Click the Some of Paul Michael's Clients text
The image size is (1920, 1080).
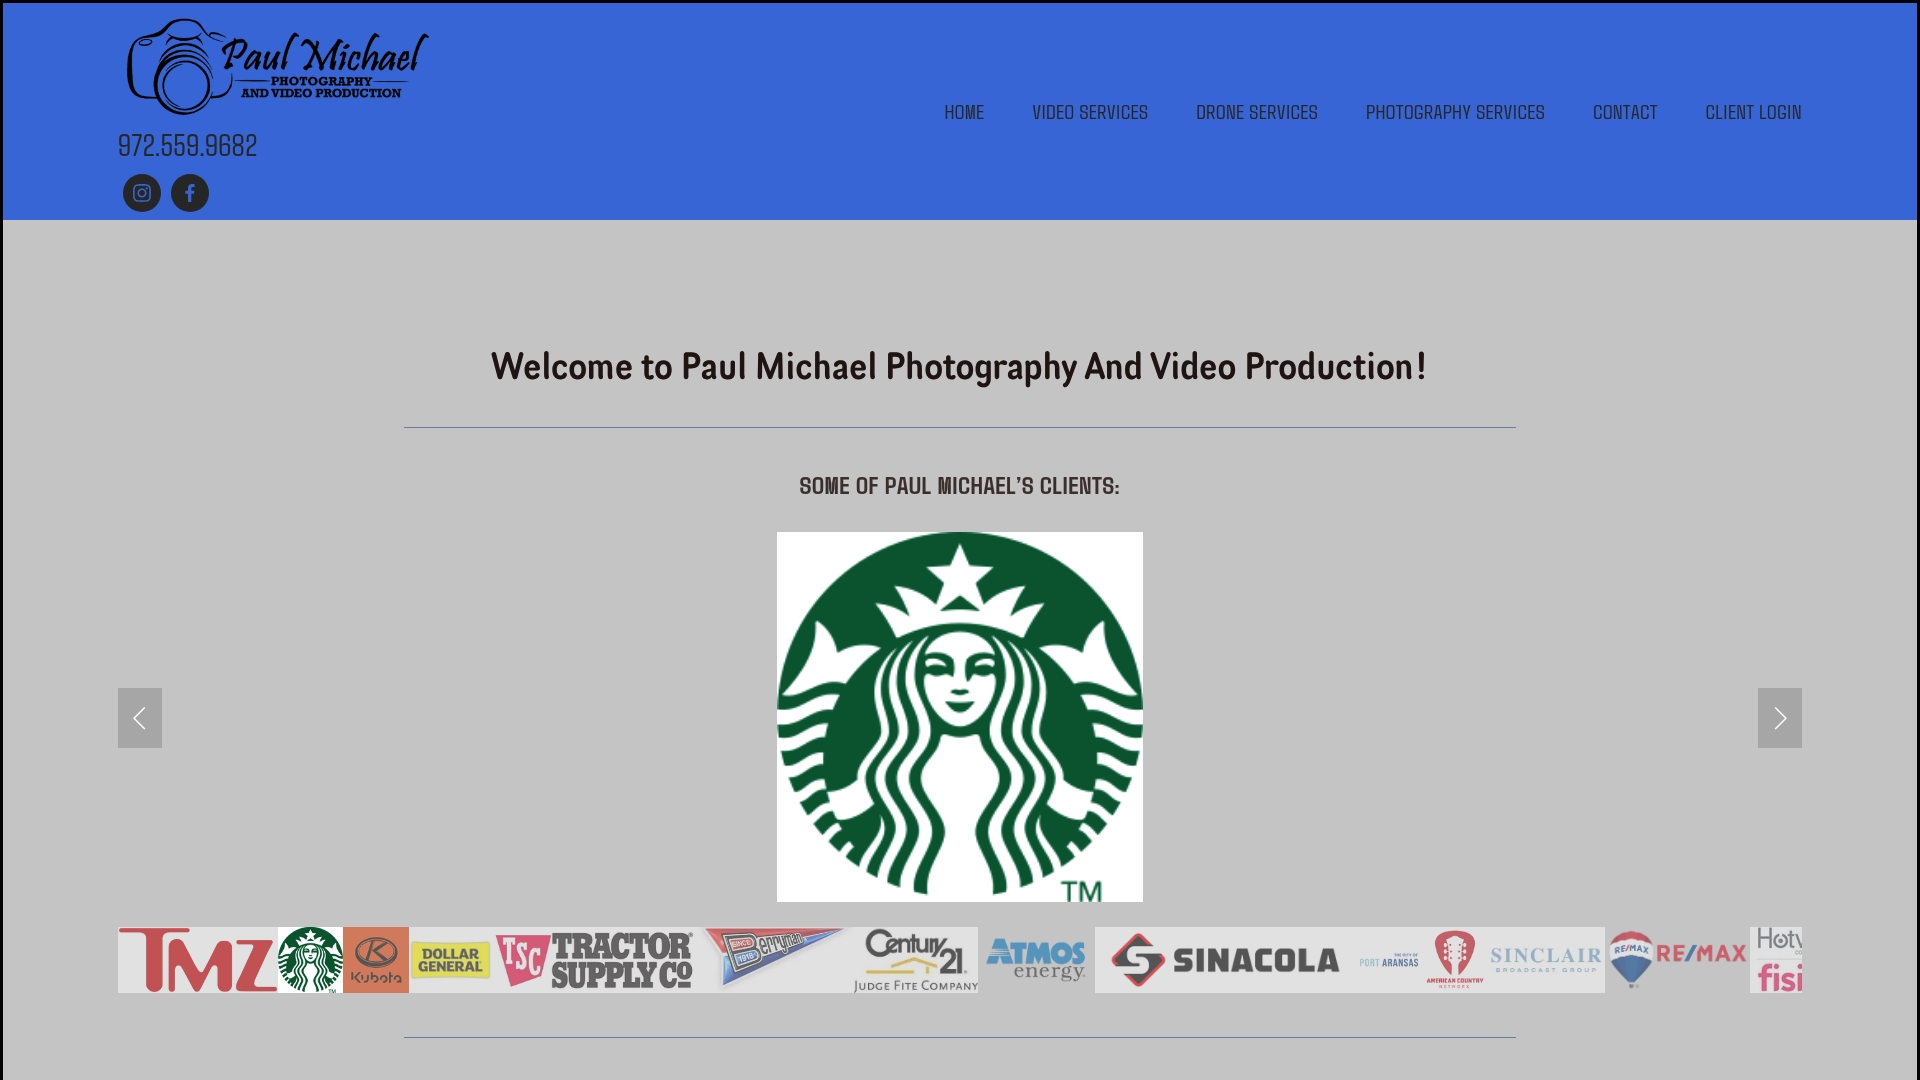click(959, 486)
